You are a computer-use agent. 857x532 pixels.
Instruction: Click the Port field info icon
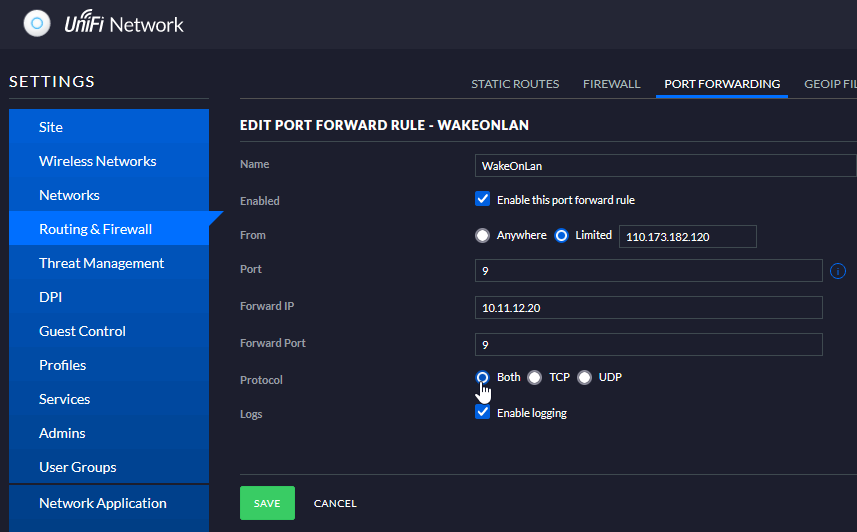point(837,271)
